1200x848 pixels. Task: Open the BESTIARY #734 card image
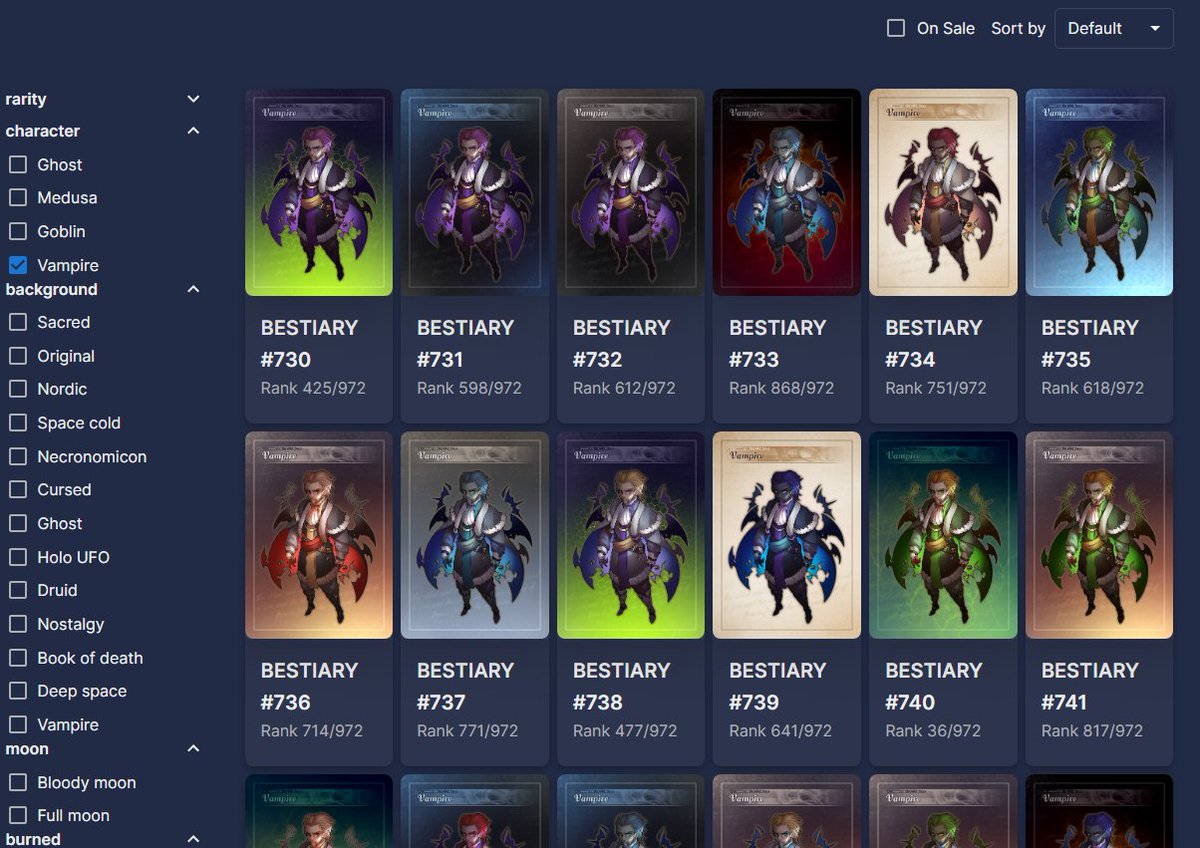[943, 192]
